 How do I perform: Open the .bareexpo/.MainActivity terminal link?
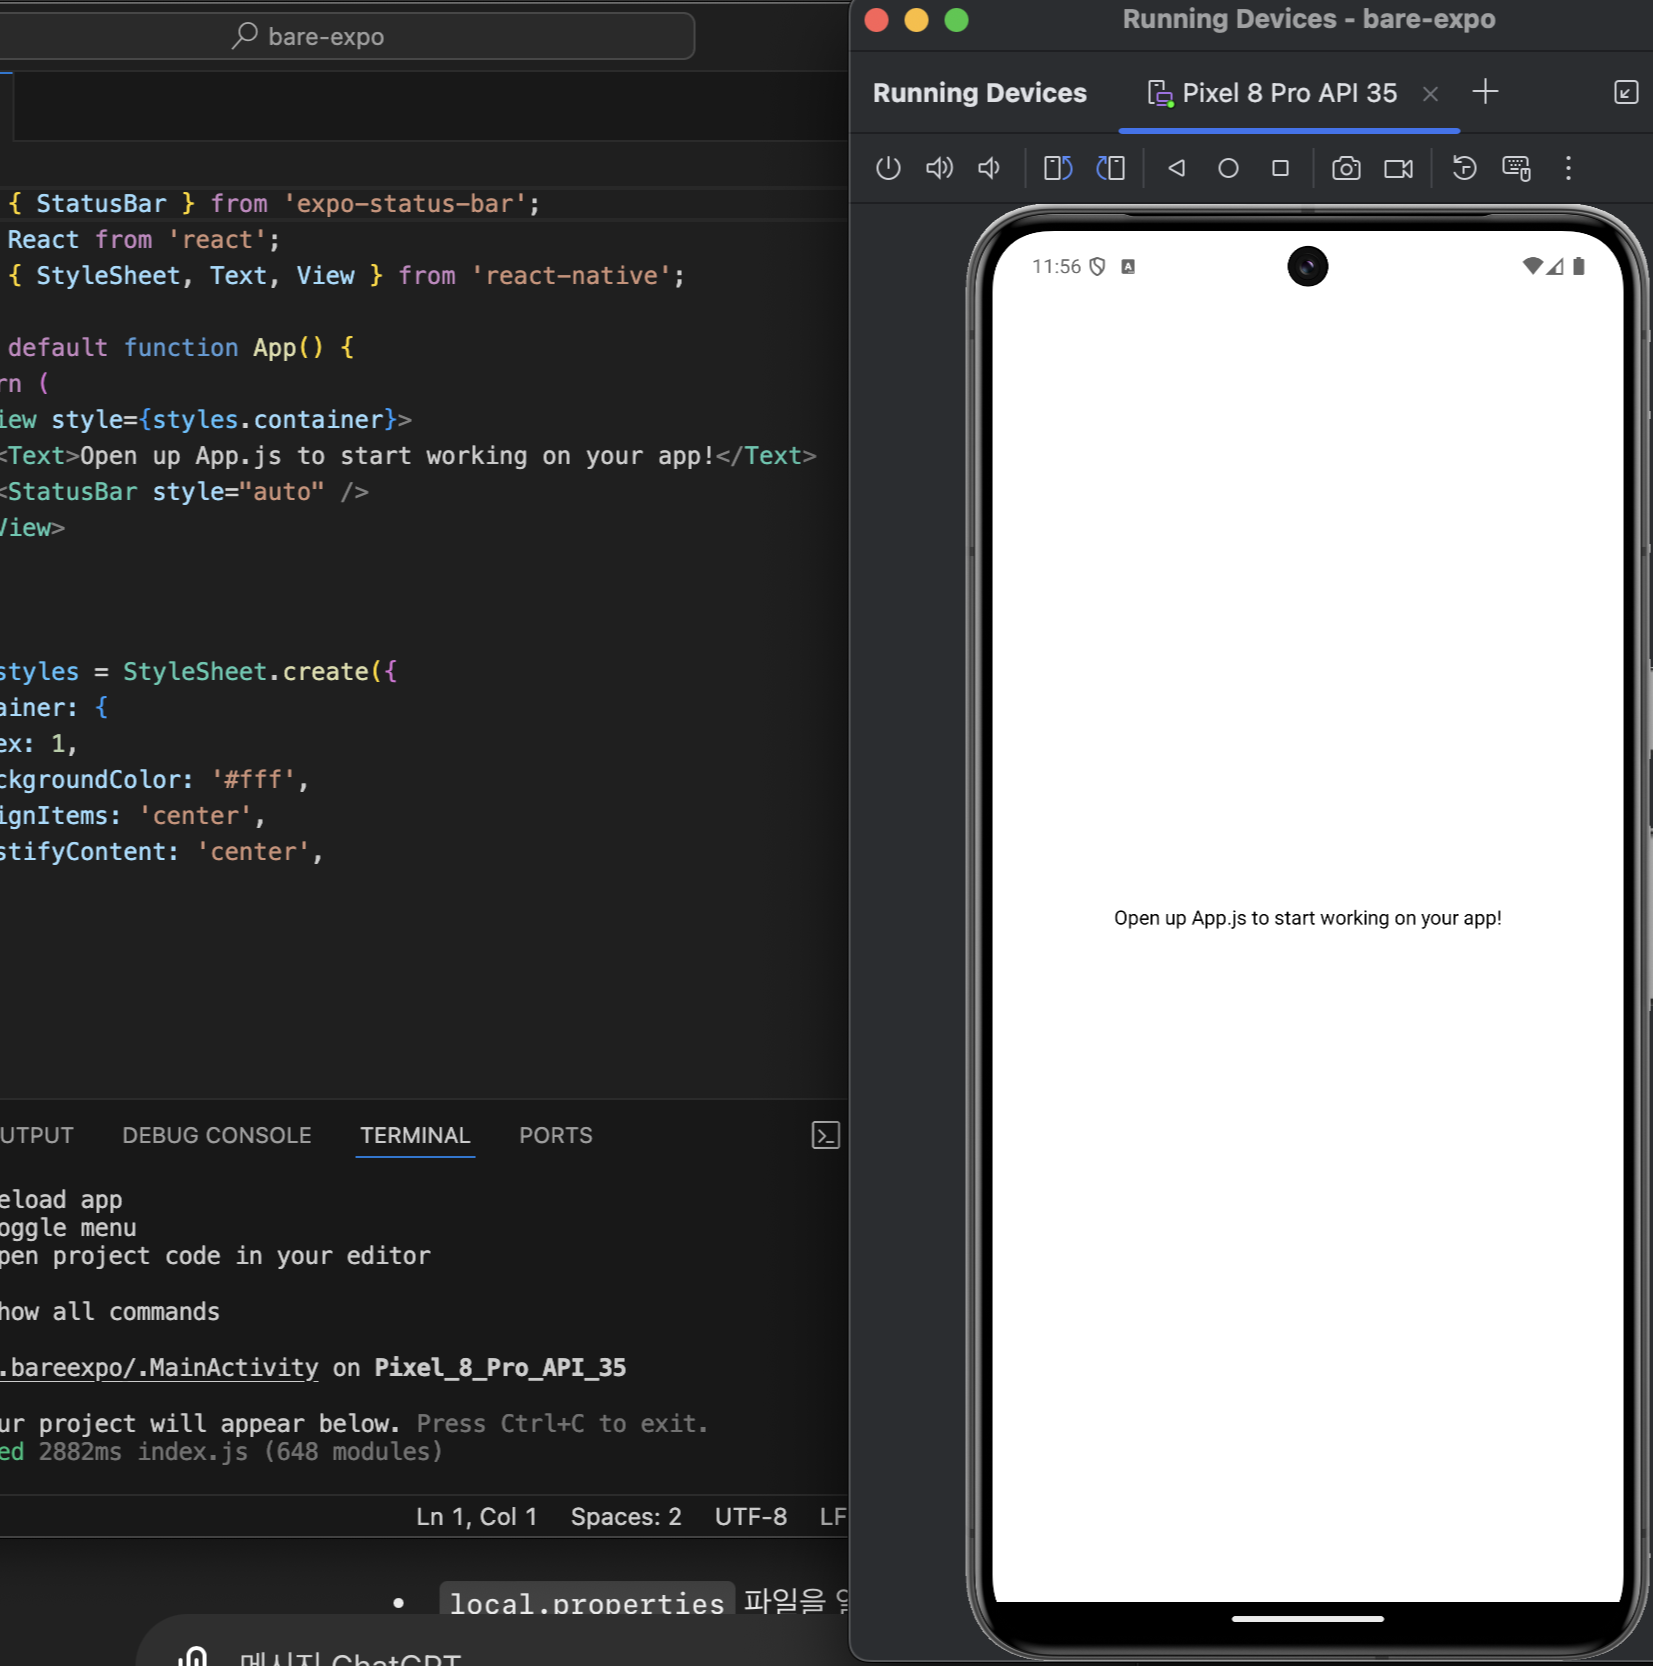coord(159,1367)
